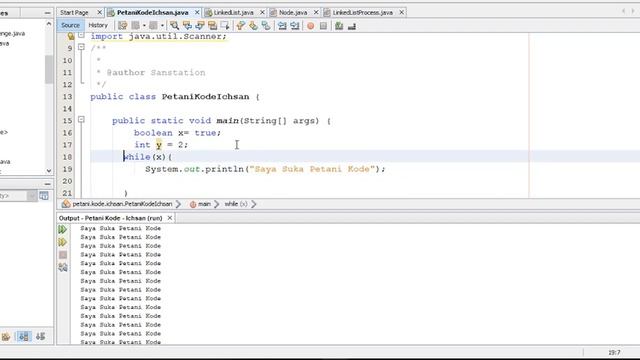Viewport: 640px width, 360px height.
Task: Click the class icon in the breadcrumb bar
Action: [x=66, y=204]
